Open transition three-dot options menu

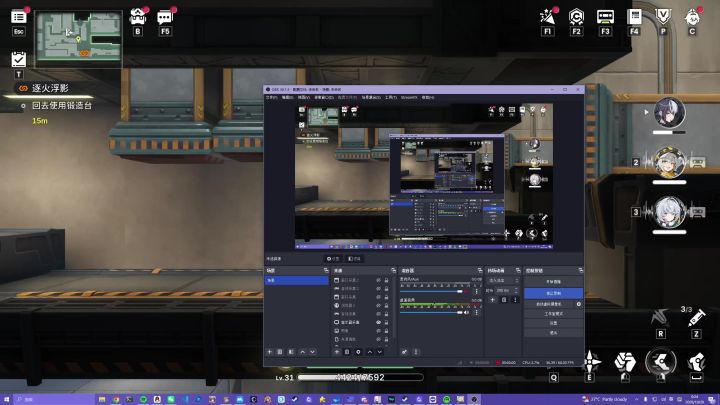coord(515,300)
